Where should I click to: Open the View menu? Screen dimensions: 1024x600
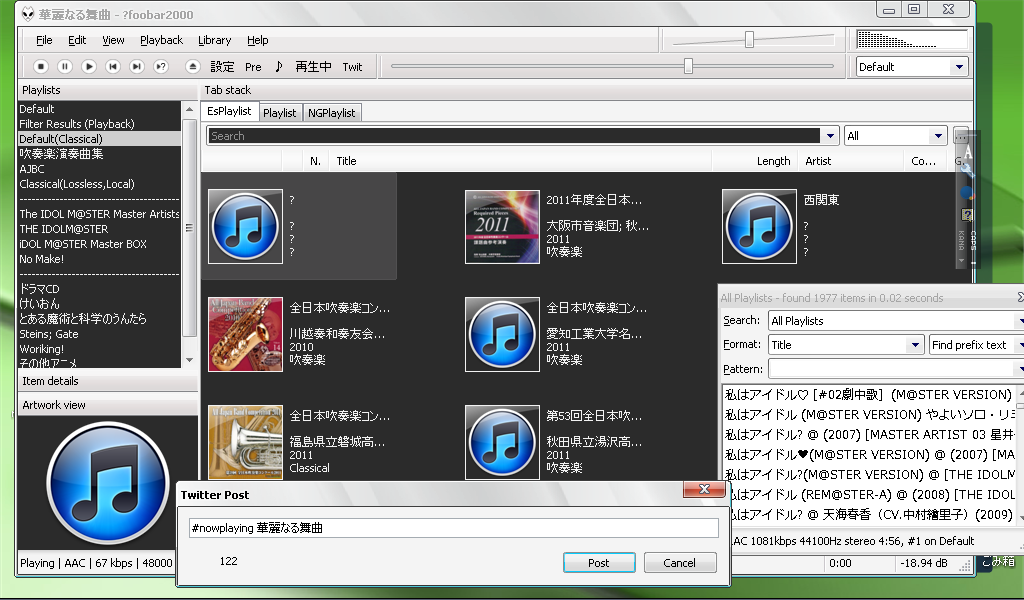point(113,40)
